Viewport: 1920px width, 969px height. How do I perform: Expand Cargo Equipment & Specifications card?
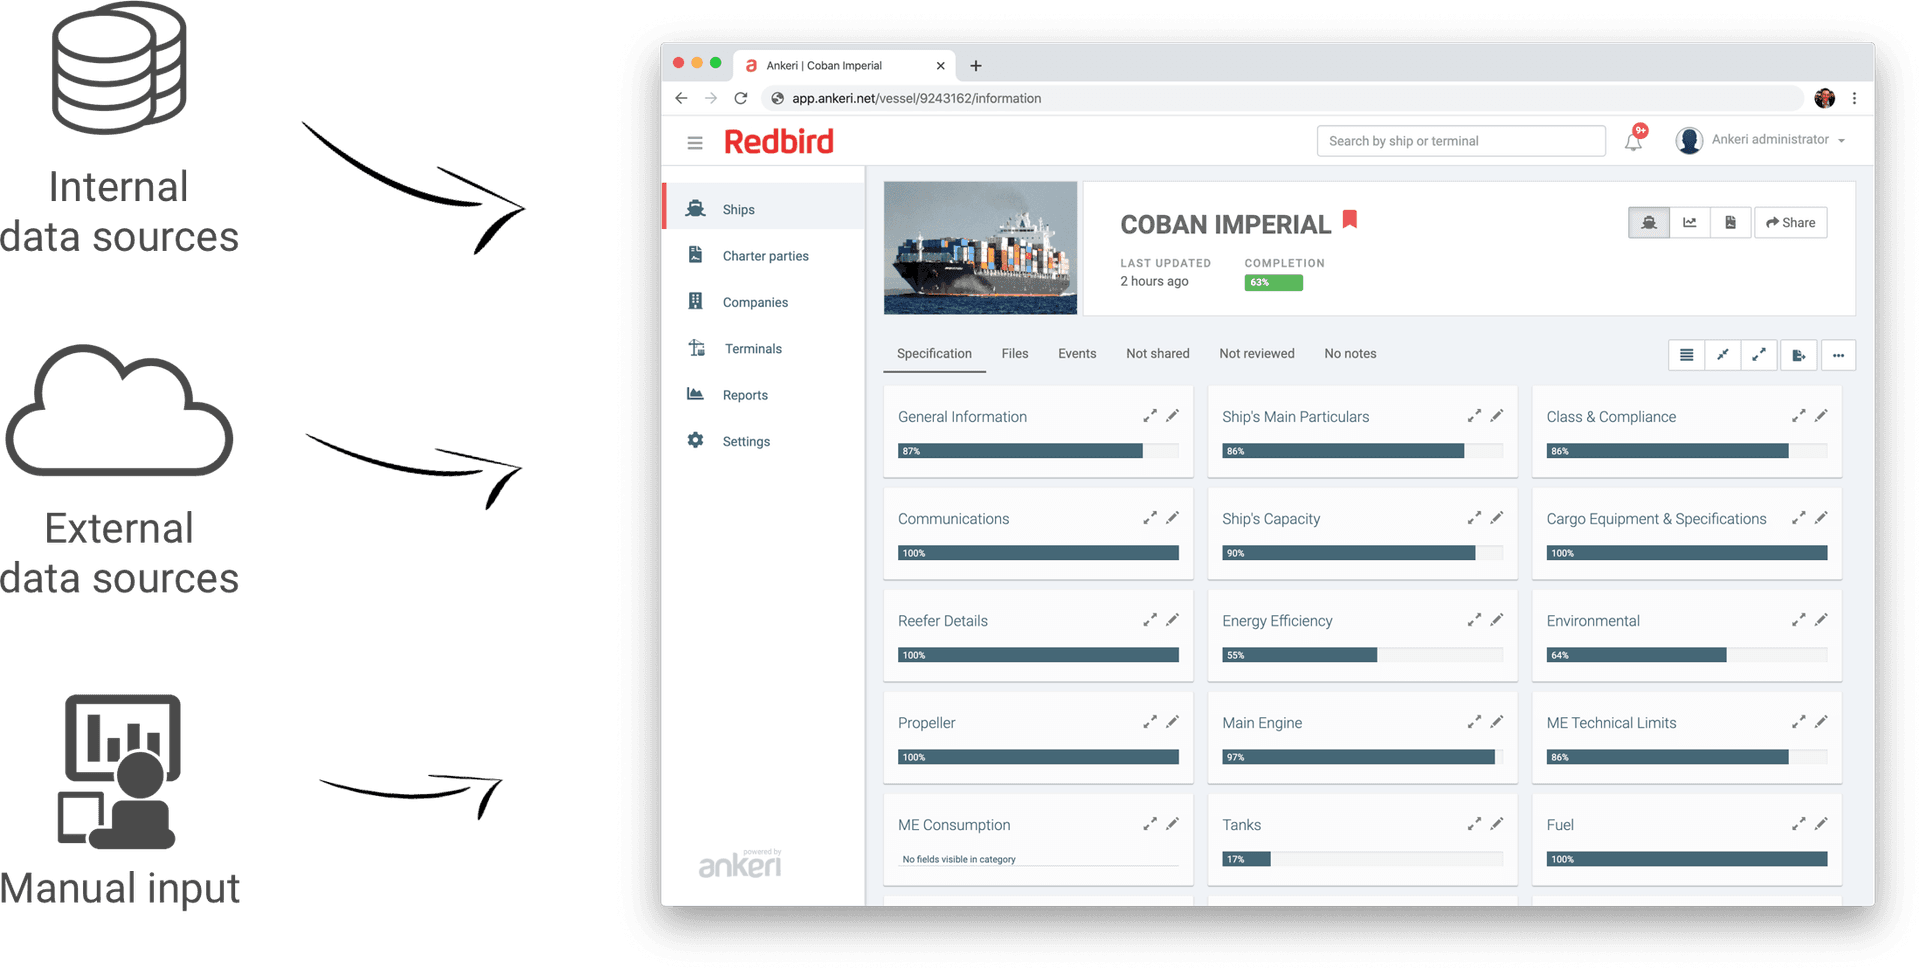click(1798, 518)
